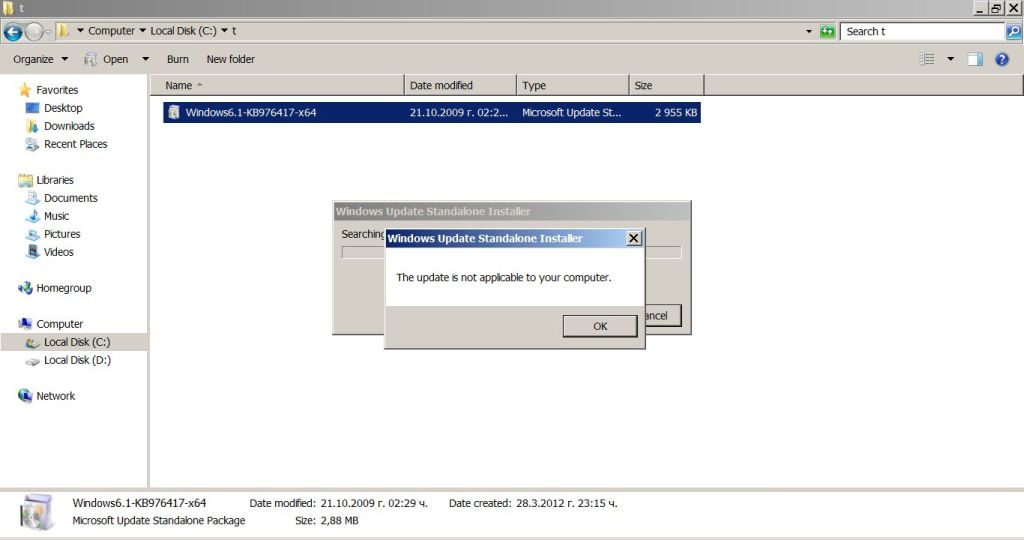
Task: Open the view options dropdown arrow
Action: pyautogui.click(x=950, y=59)
